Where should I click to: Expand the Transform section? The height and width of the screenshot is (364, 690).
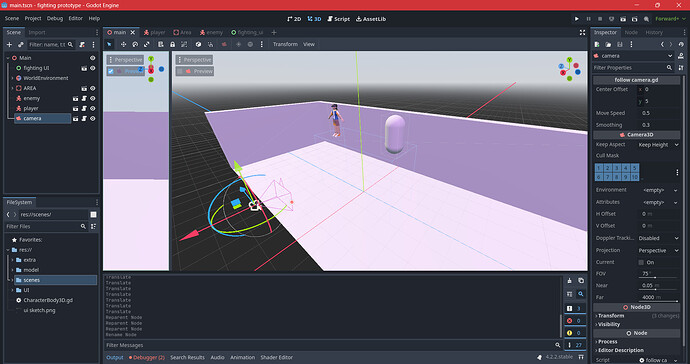click(636, 316)
